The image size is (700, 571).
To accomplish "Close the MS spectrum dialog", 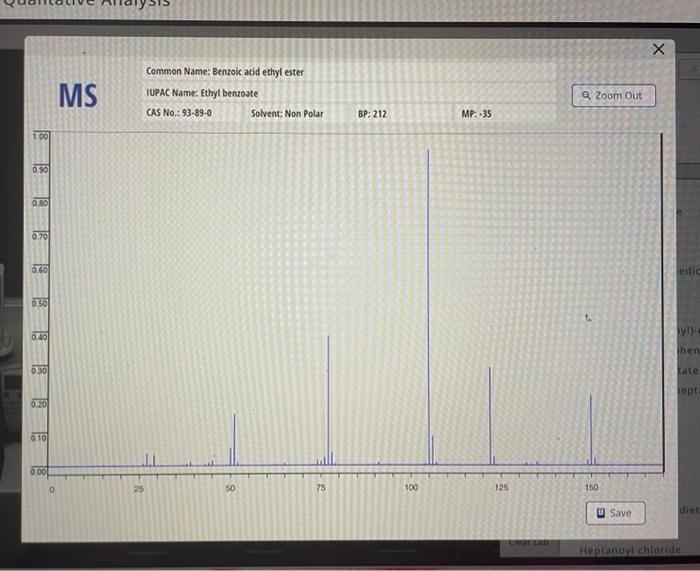I will tap(658, 49).
